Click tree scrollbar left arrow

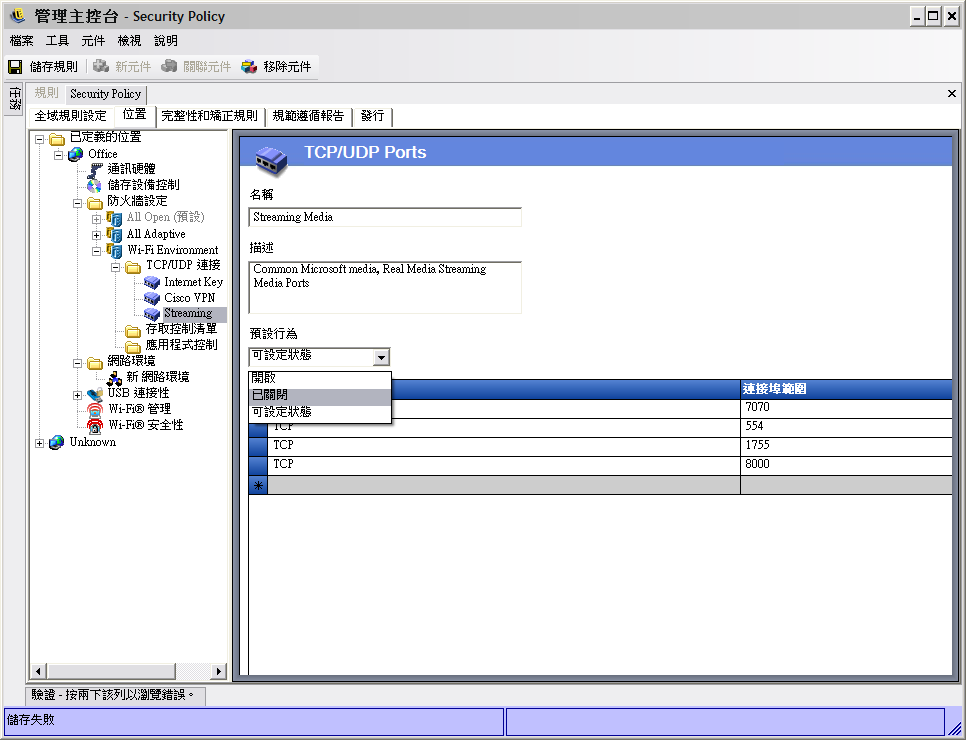click(38, 671)
